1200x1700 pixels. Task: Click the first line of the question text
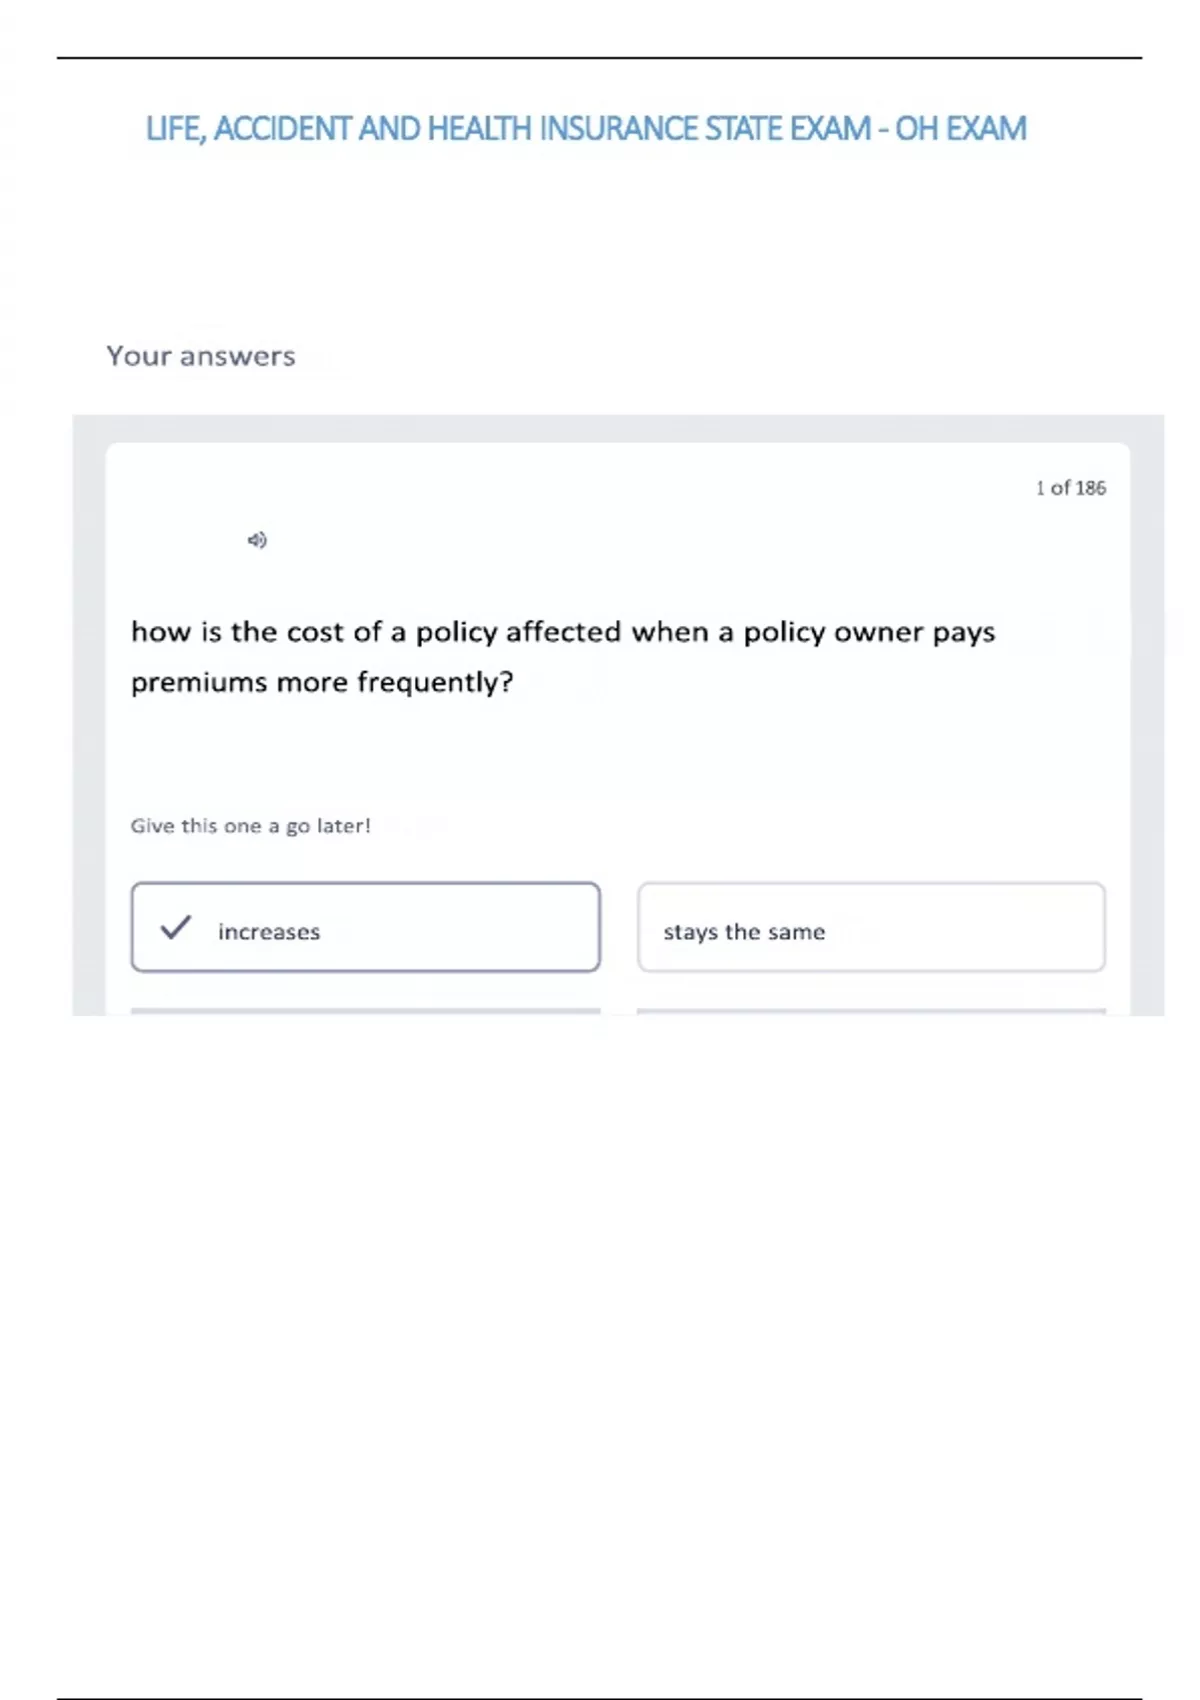(563, 632)
